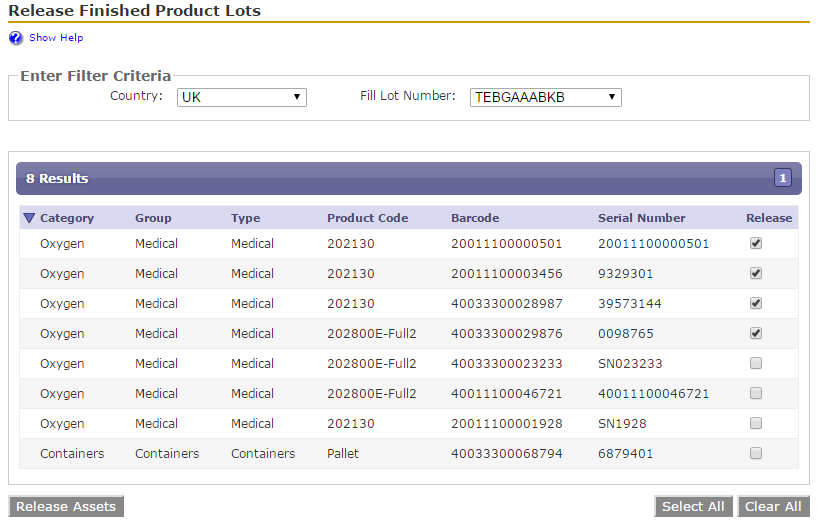Uncheck release for barcode 20011100000501
This screenshot has height=525, width=817.
(x=756, y=243)
